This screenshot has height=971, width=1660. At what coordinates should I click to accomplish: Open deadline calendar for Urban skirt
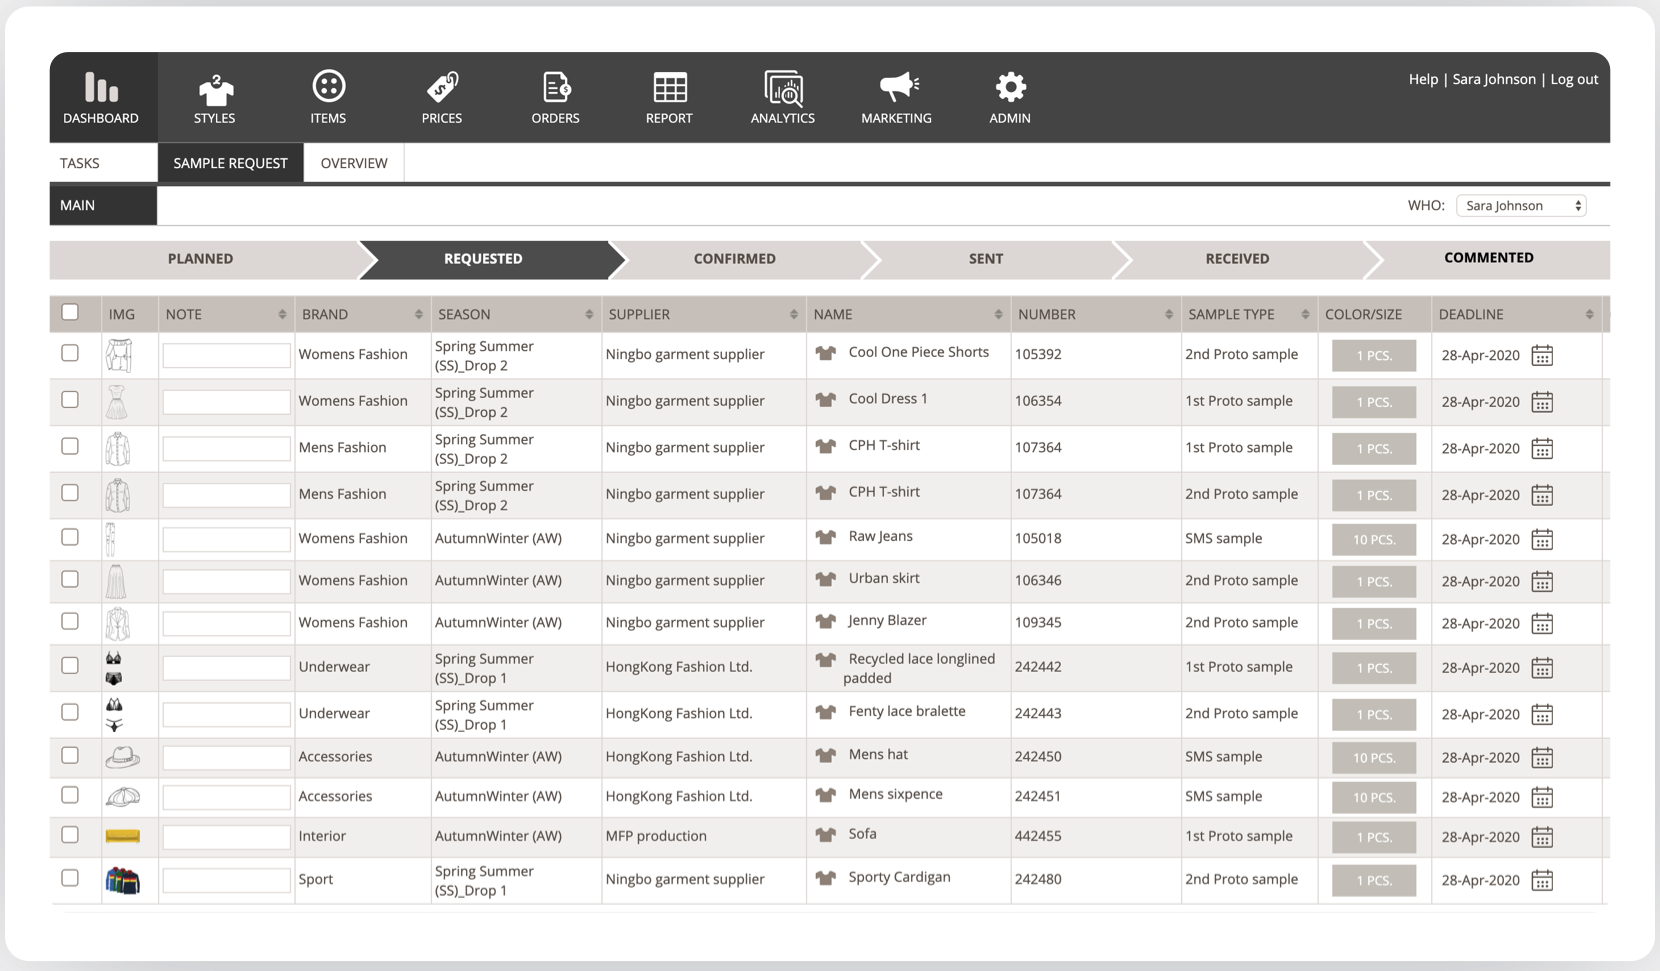pos(1542,582)
